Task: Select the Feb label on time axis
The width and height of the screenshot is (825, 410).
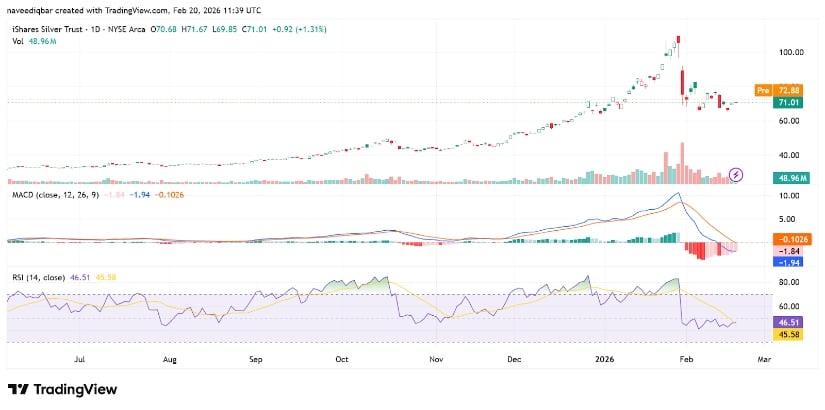Action: (686, 356)
